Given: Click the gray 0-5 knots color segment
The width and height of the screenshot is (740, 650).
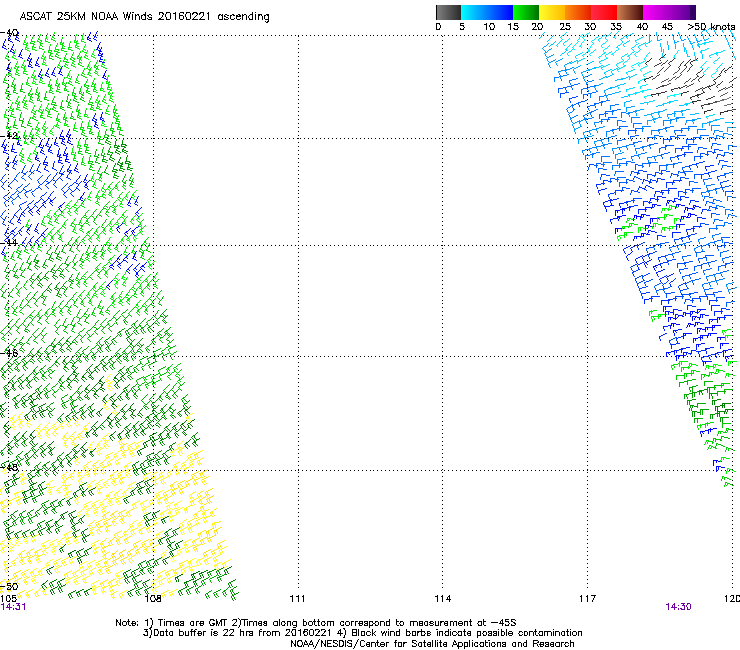Looking at the screenshot, I should click(x=448, y=12).
